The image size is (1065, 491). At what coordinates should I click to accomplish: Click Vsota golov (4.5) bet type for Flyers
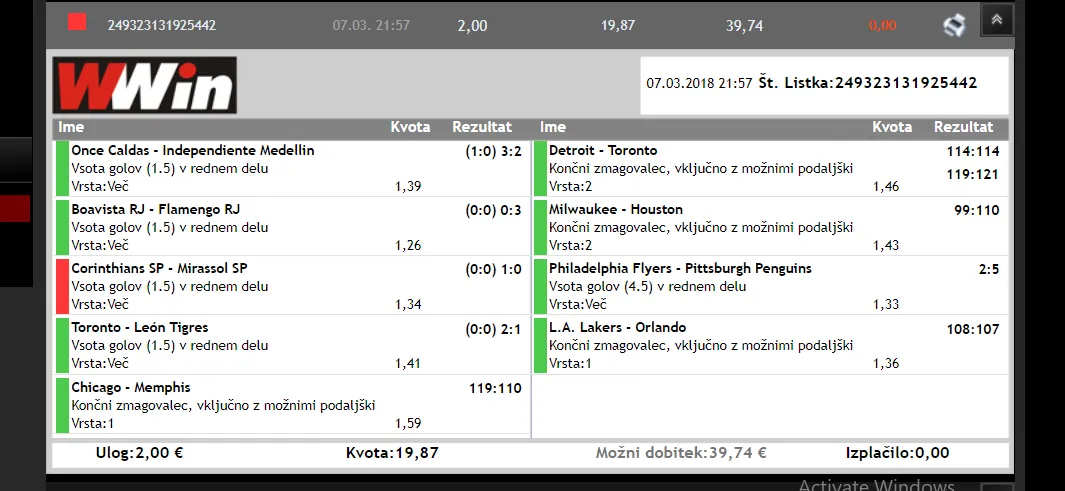click(x=647, y=287)
